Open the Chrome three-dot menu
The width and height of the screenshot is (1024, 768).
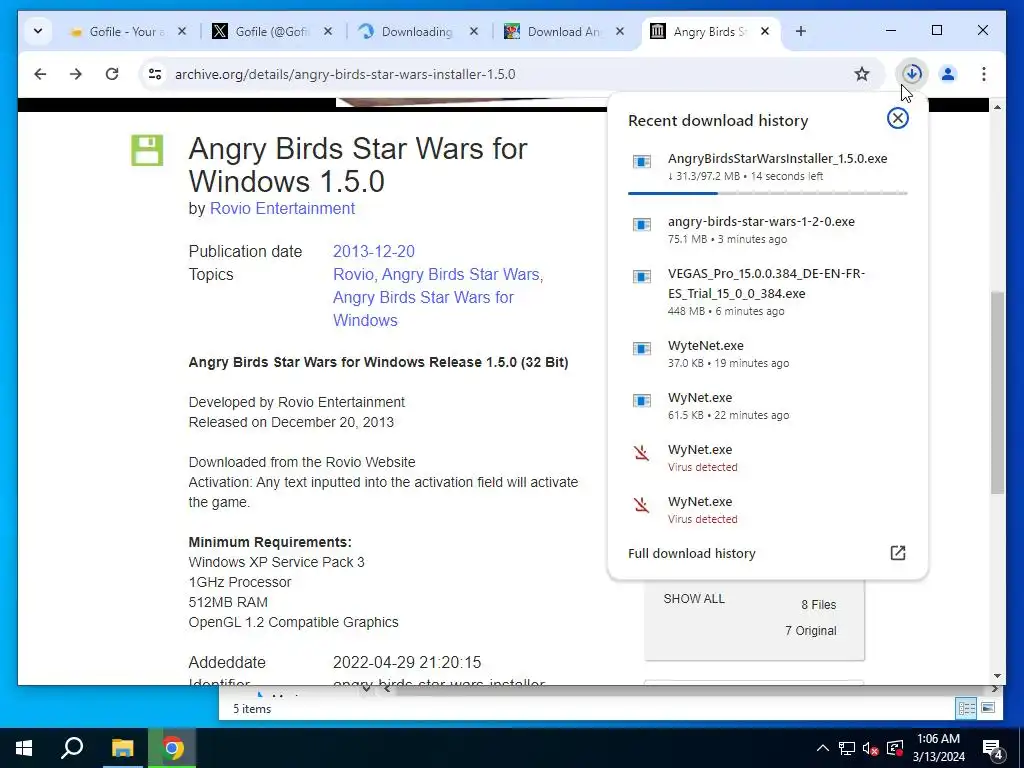[x=984, y=74]
